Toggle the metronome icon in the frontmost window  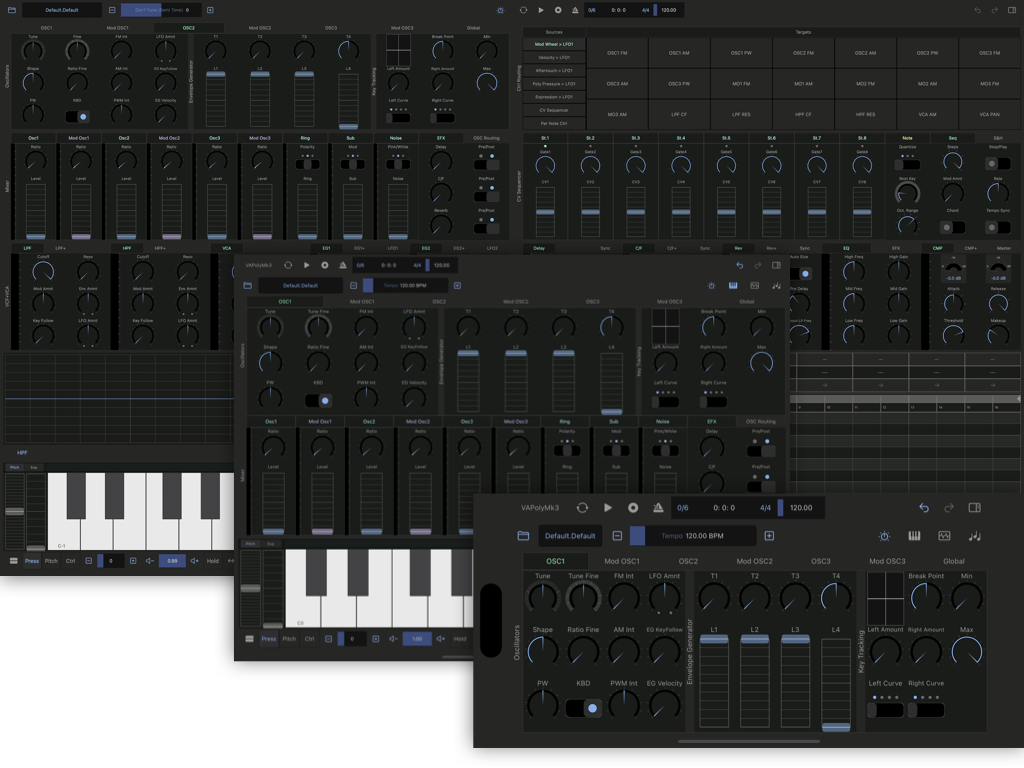[658, 508]
